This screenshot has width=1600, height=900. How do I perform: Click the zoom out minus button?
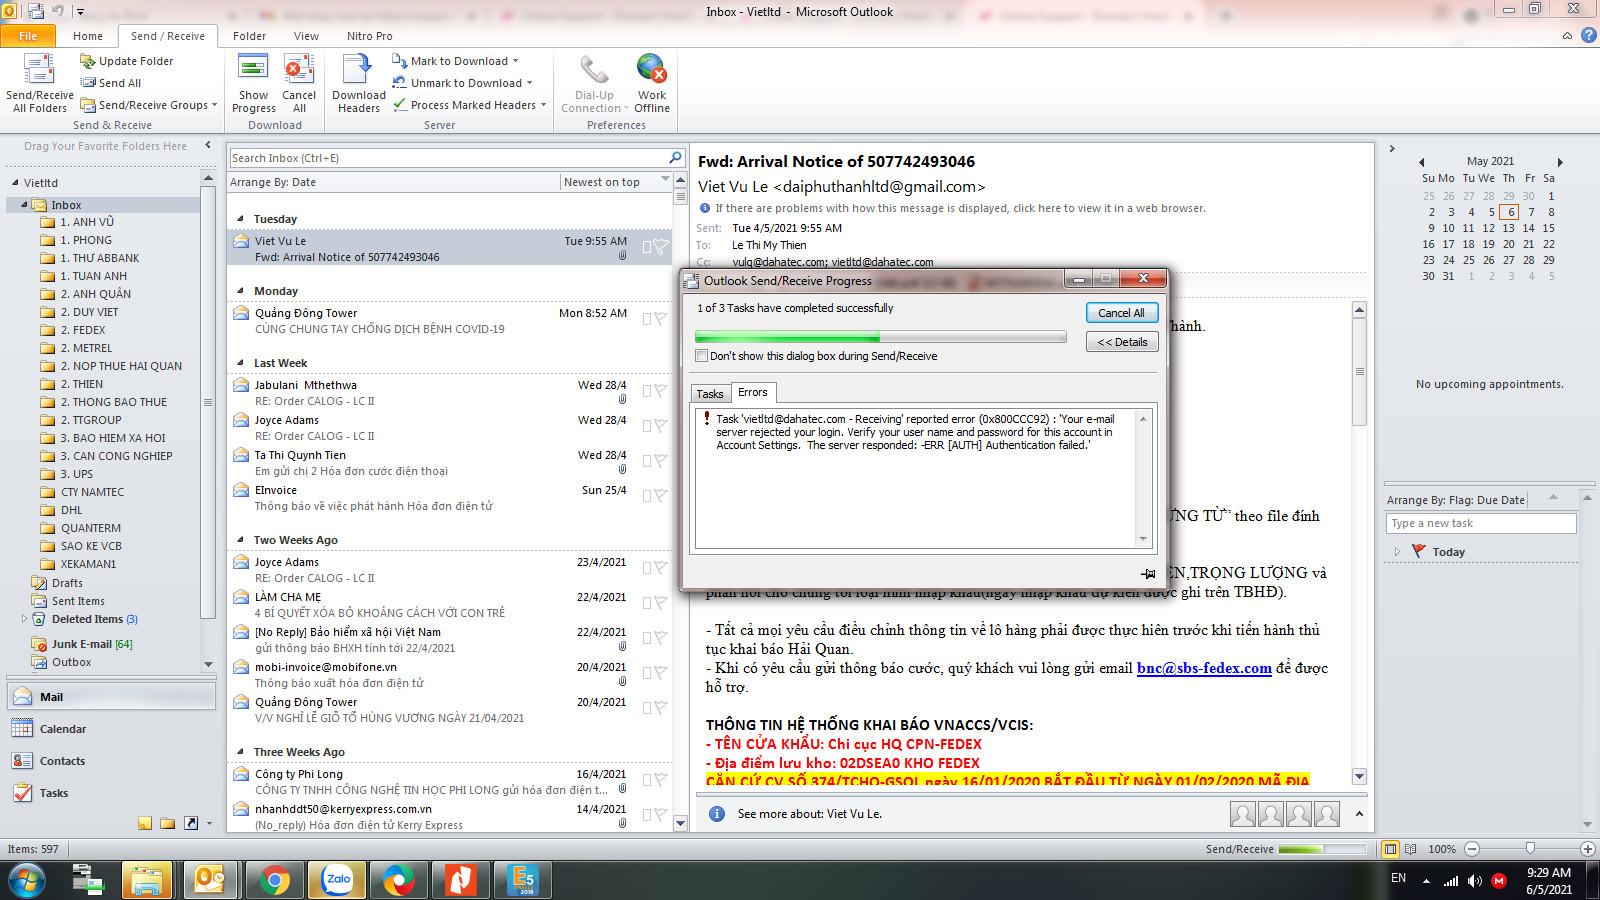pos(1472,849)
